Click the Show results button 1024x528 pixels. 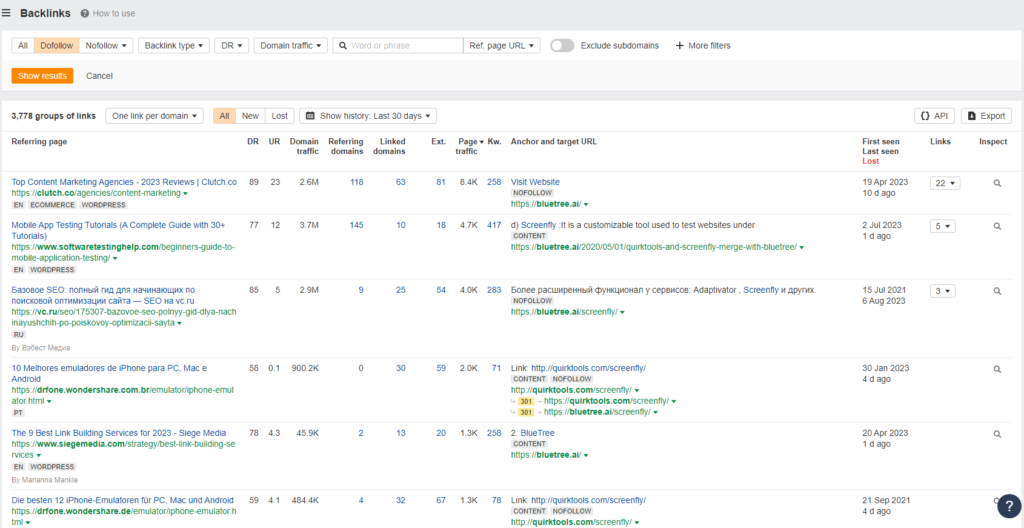(42, 76)
